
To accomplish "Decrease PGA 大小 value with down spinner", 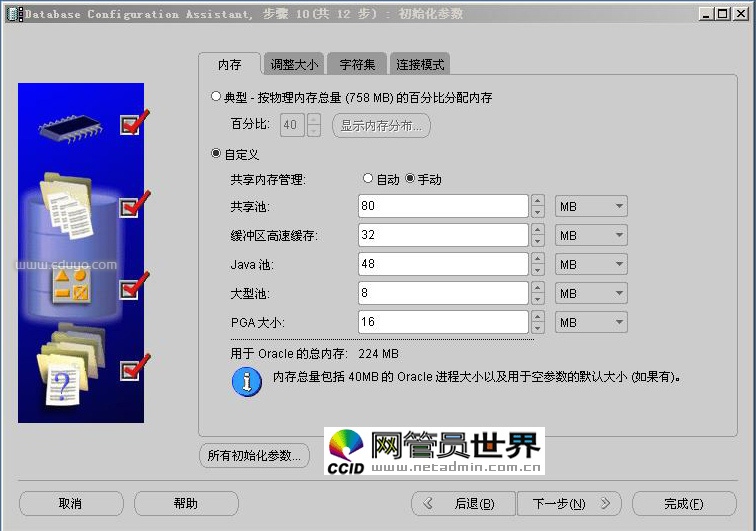I will tap(538, 328).
